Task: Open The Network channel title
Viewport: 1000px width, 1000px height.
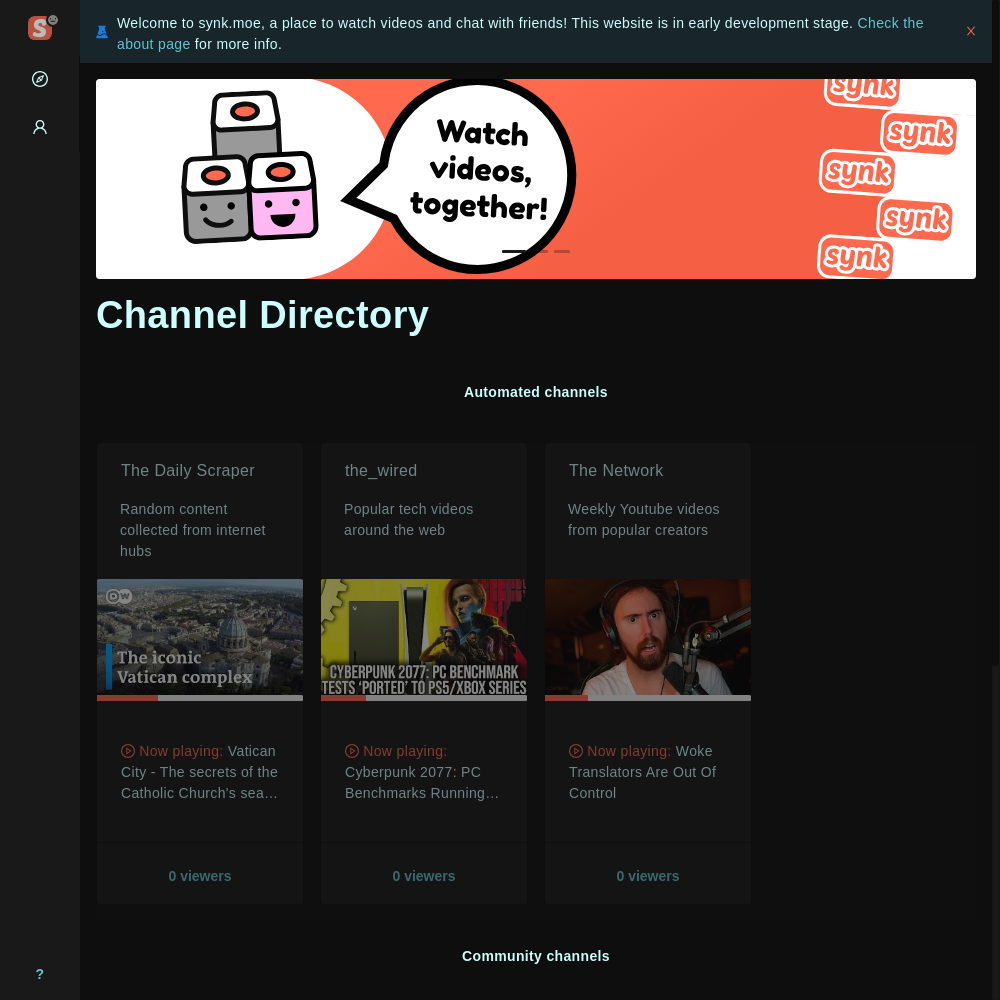Action: click(616, 471)
